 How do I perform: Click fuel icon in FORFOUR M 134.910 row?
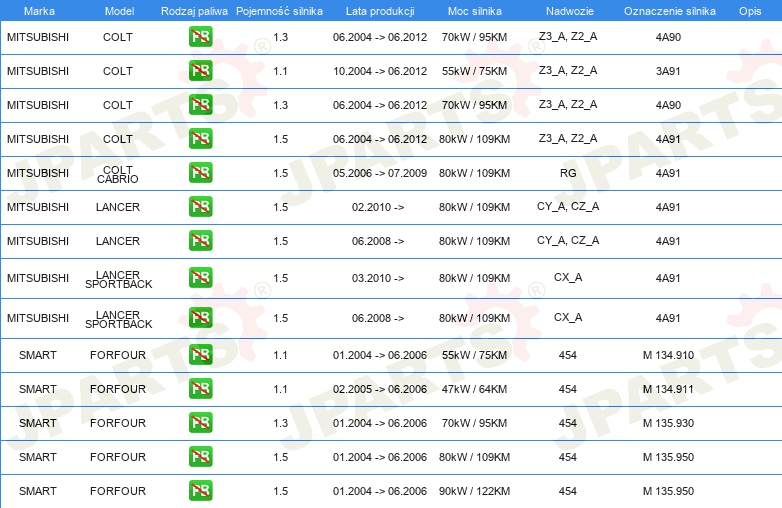200,354
